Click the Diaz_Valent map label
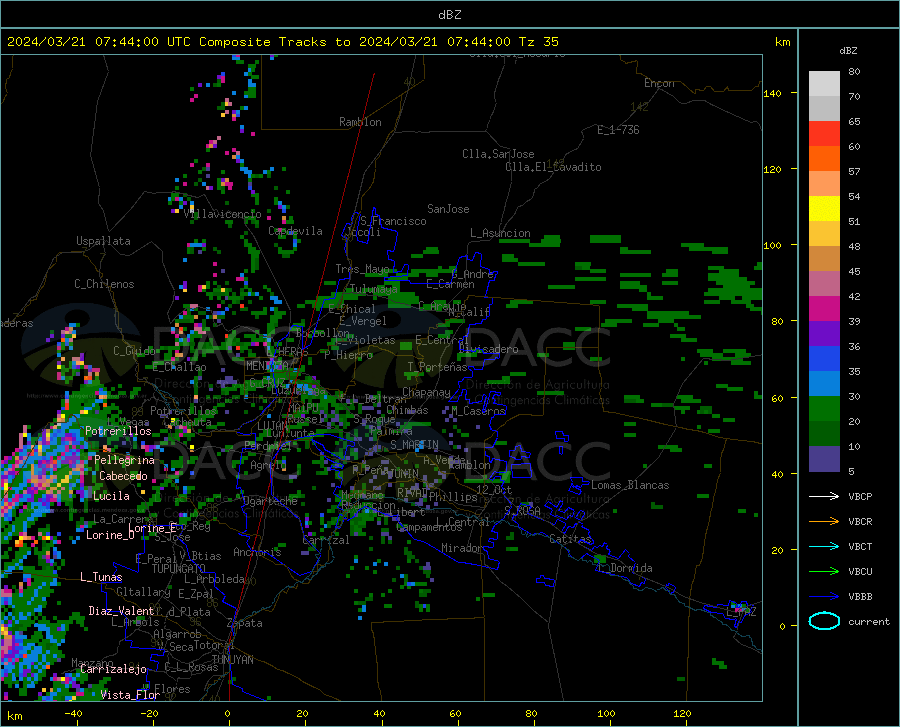900x727 pixels. coord(121,611)
